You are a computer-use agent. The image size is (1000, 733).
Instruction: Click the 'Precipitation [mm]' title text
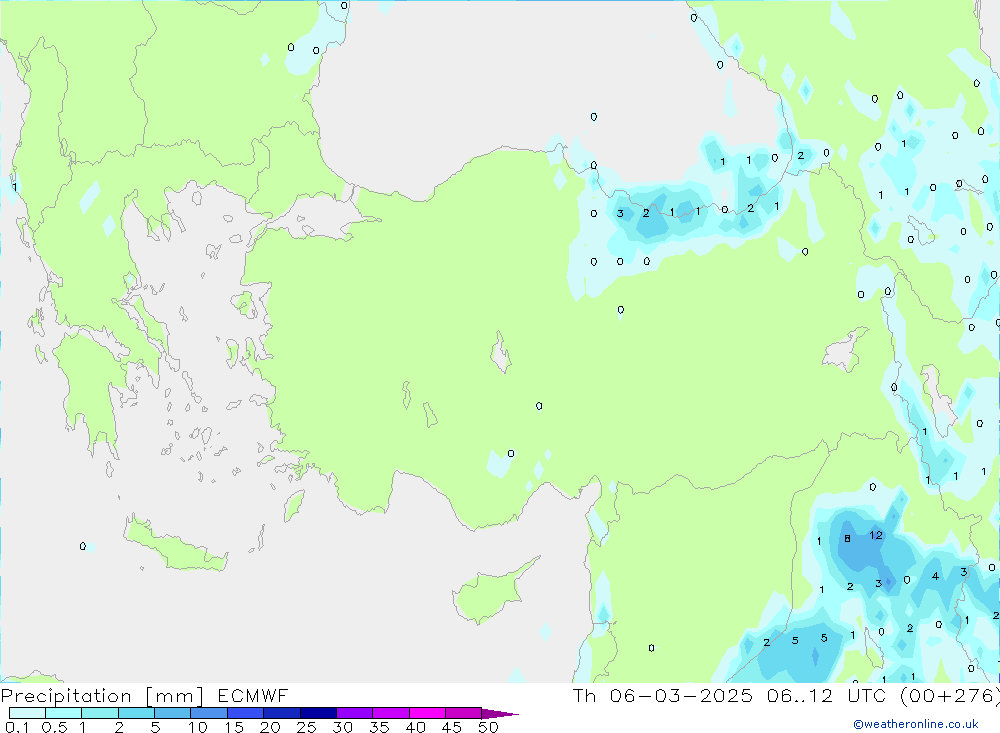102,696
